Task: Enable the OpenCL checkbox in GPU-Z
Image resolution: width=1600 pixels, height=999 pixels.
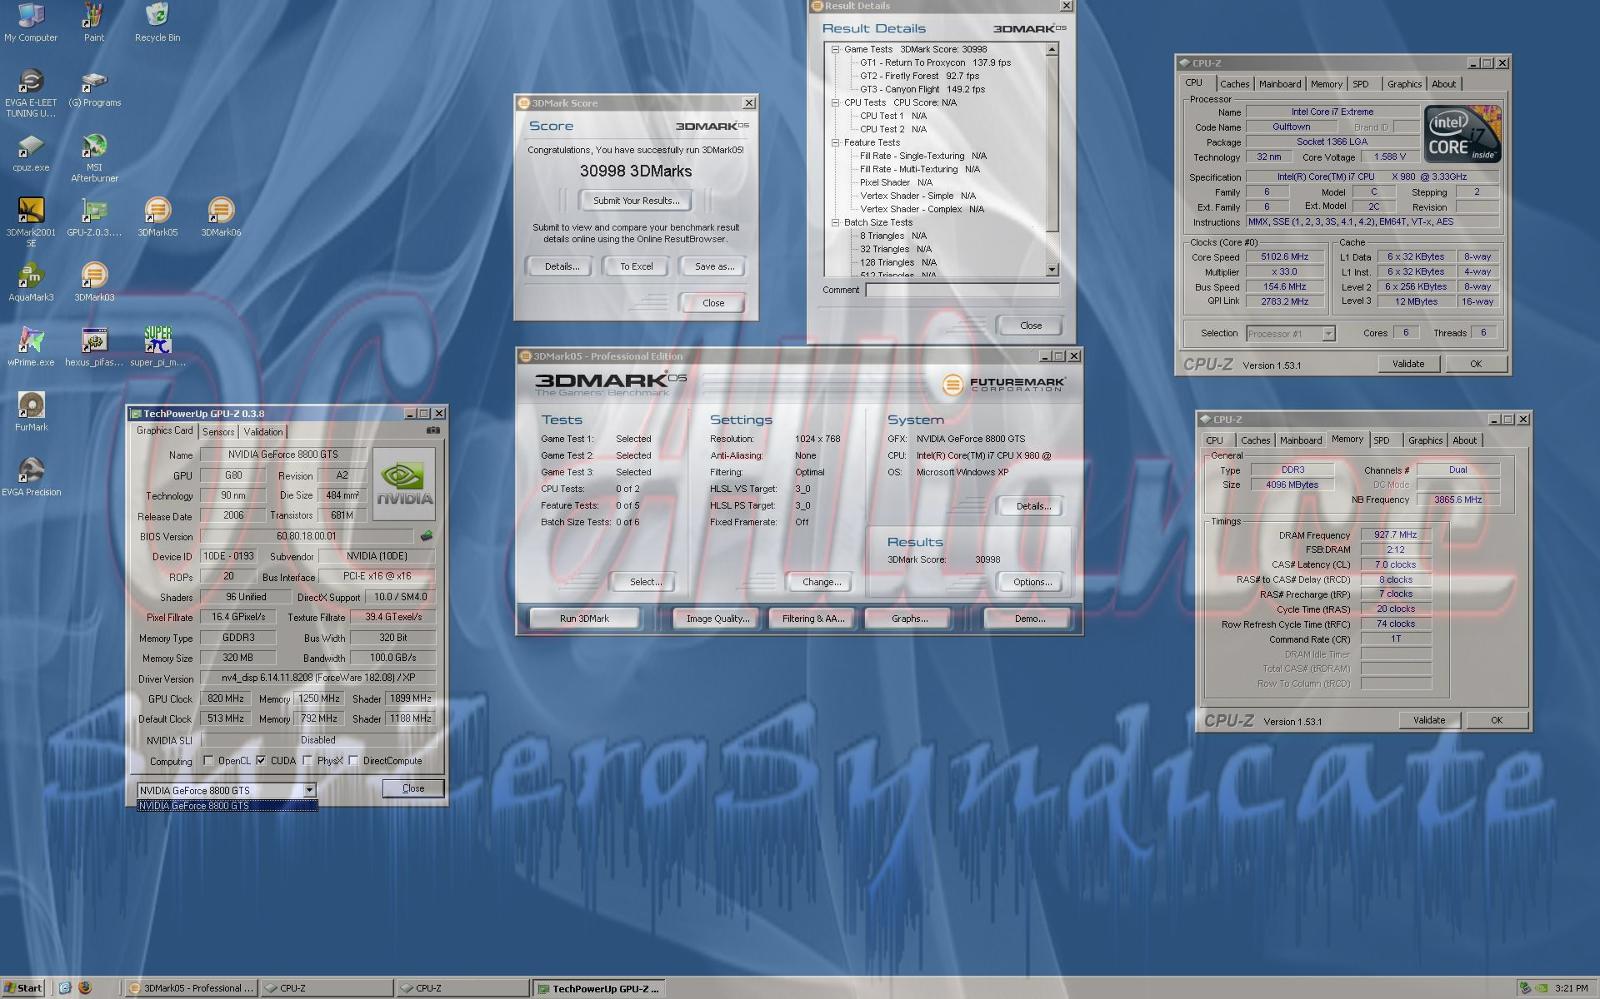Action: pos(208,761)
